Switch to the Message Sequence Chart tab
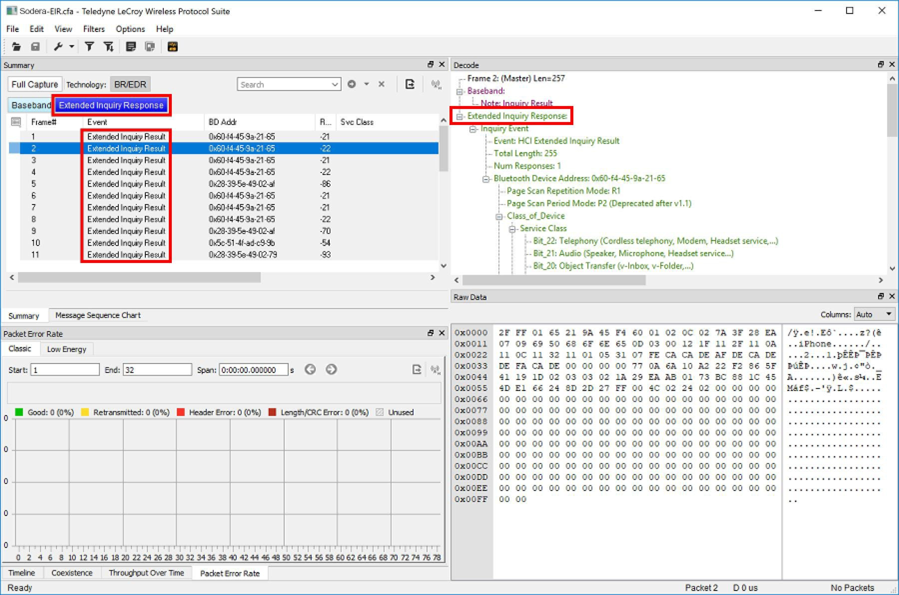 point(97,315)
